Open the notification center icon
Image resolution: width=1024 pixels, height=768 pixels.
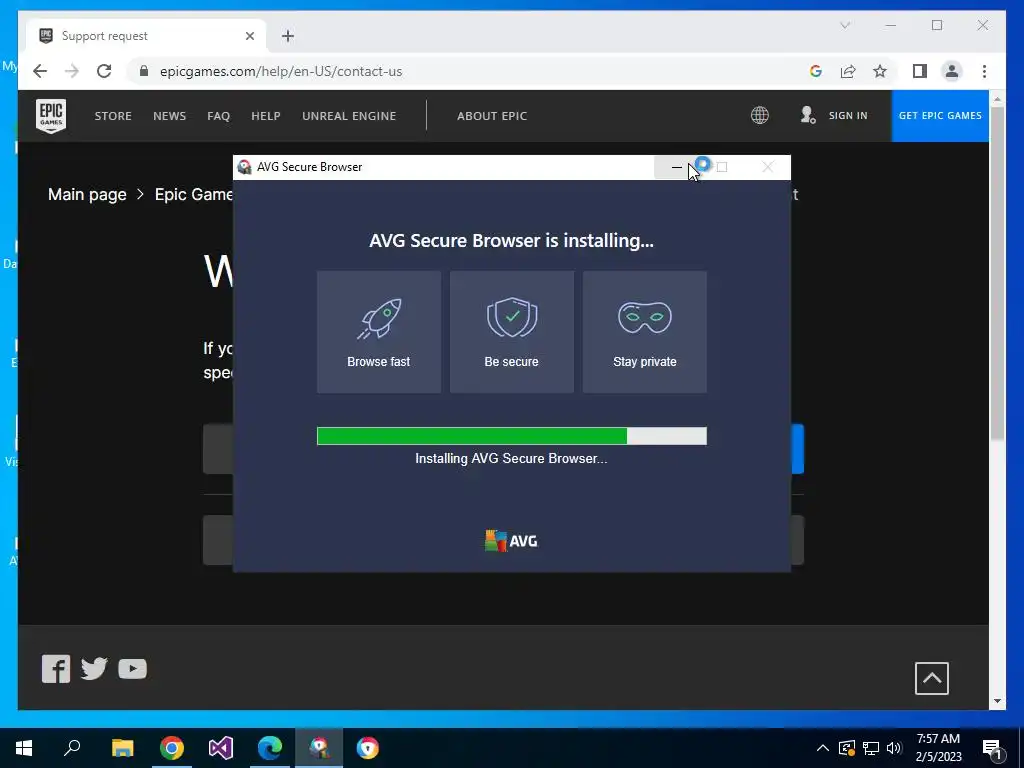point(993,748)
